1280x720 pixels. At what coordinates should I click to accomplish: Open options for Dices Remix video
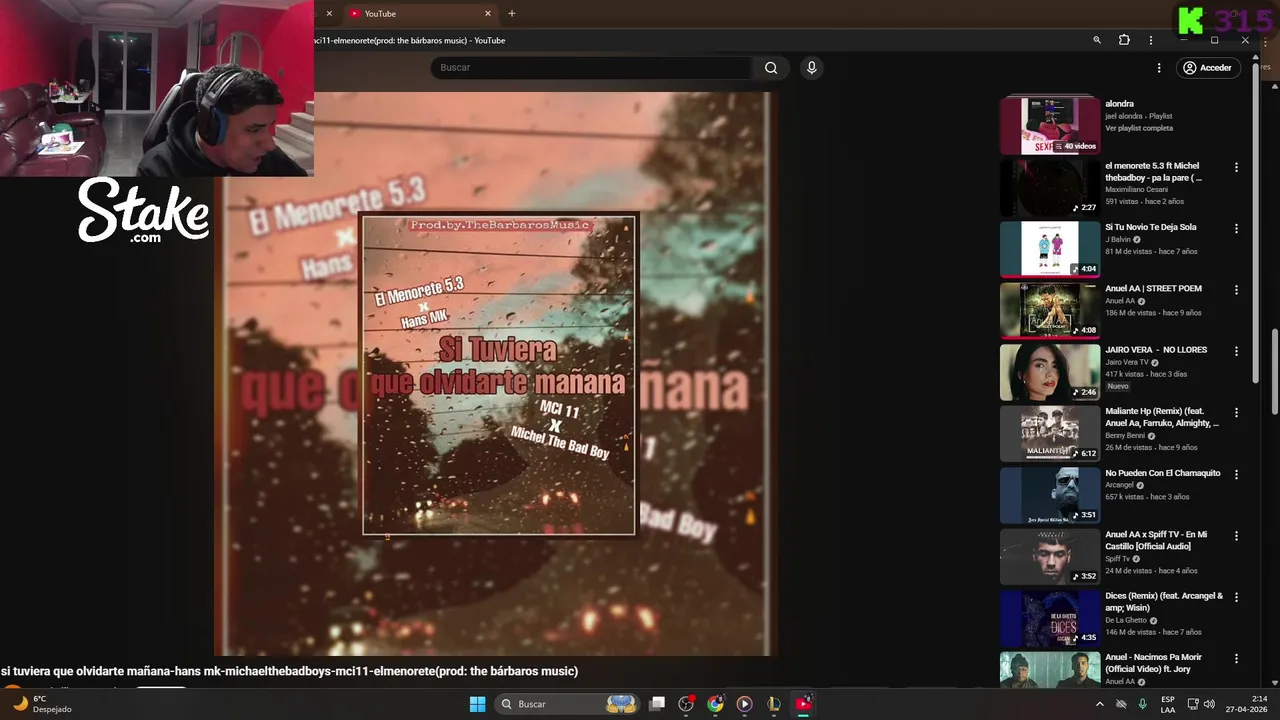click(1236, 598)
